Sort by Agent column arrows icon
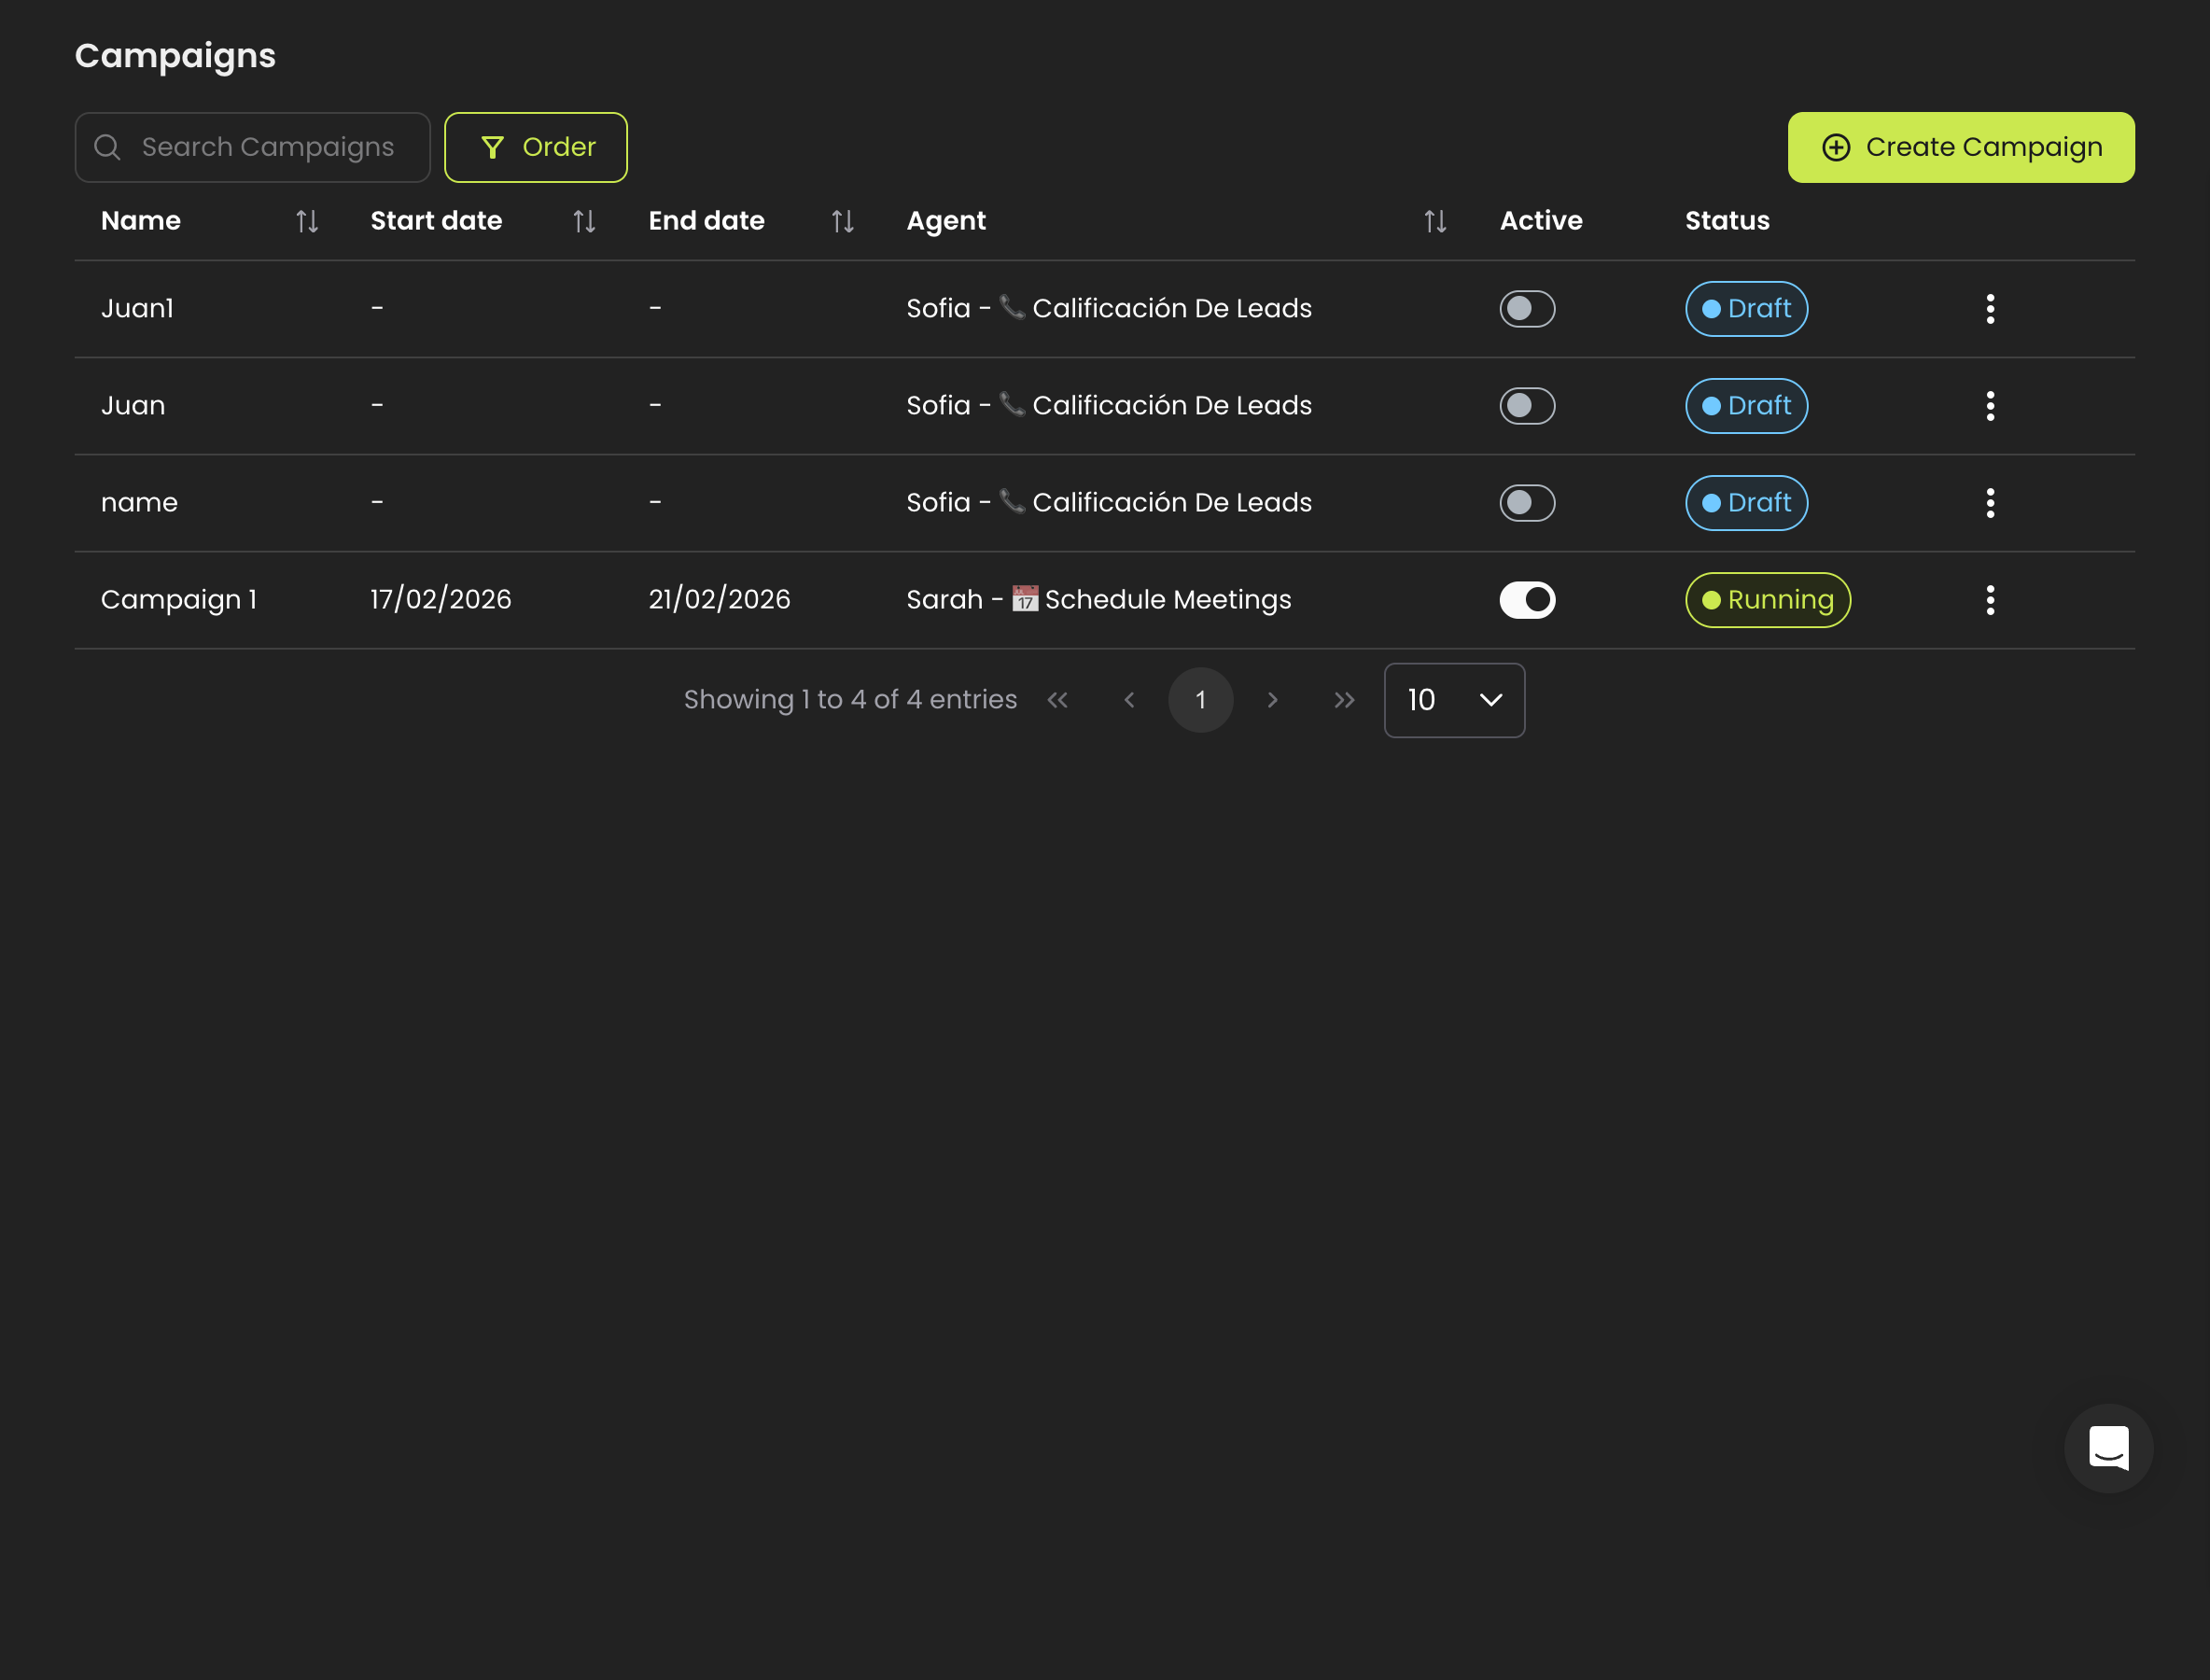 1435,221
